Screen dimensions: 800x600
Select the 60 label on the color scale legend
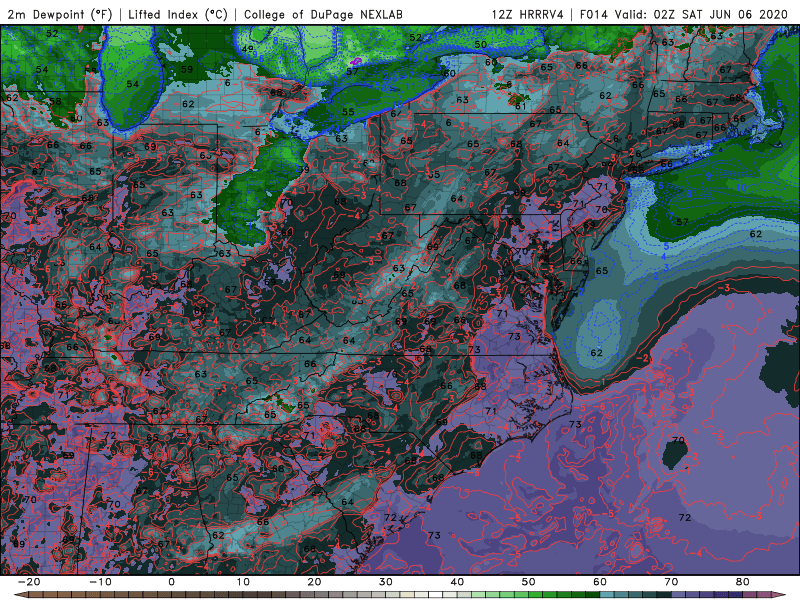600,582
